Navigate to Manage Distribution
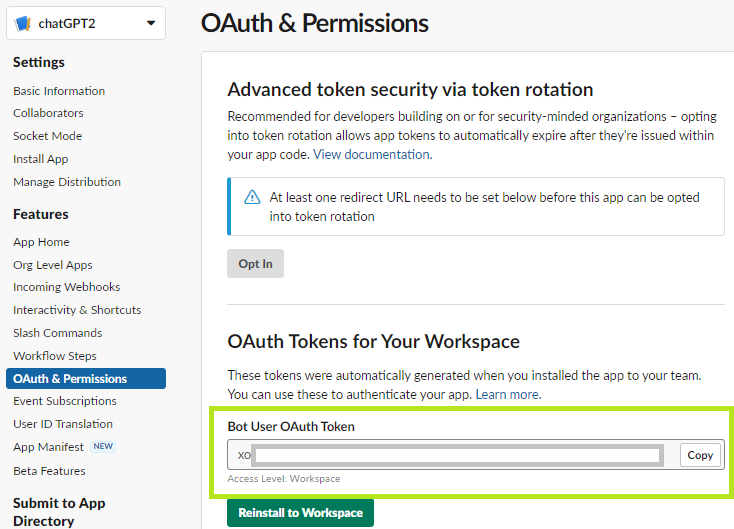This screenshot has width=734, height=529. pos(67,182)
